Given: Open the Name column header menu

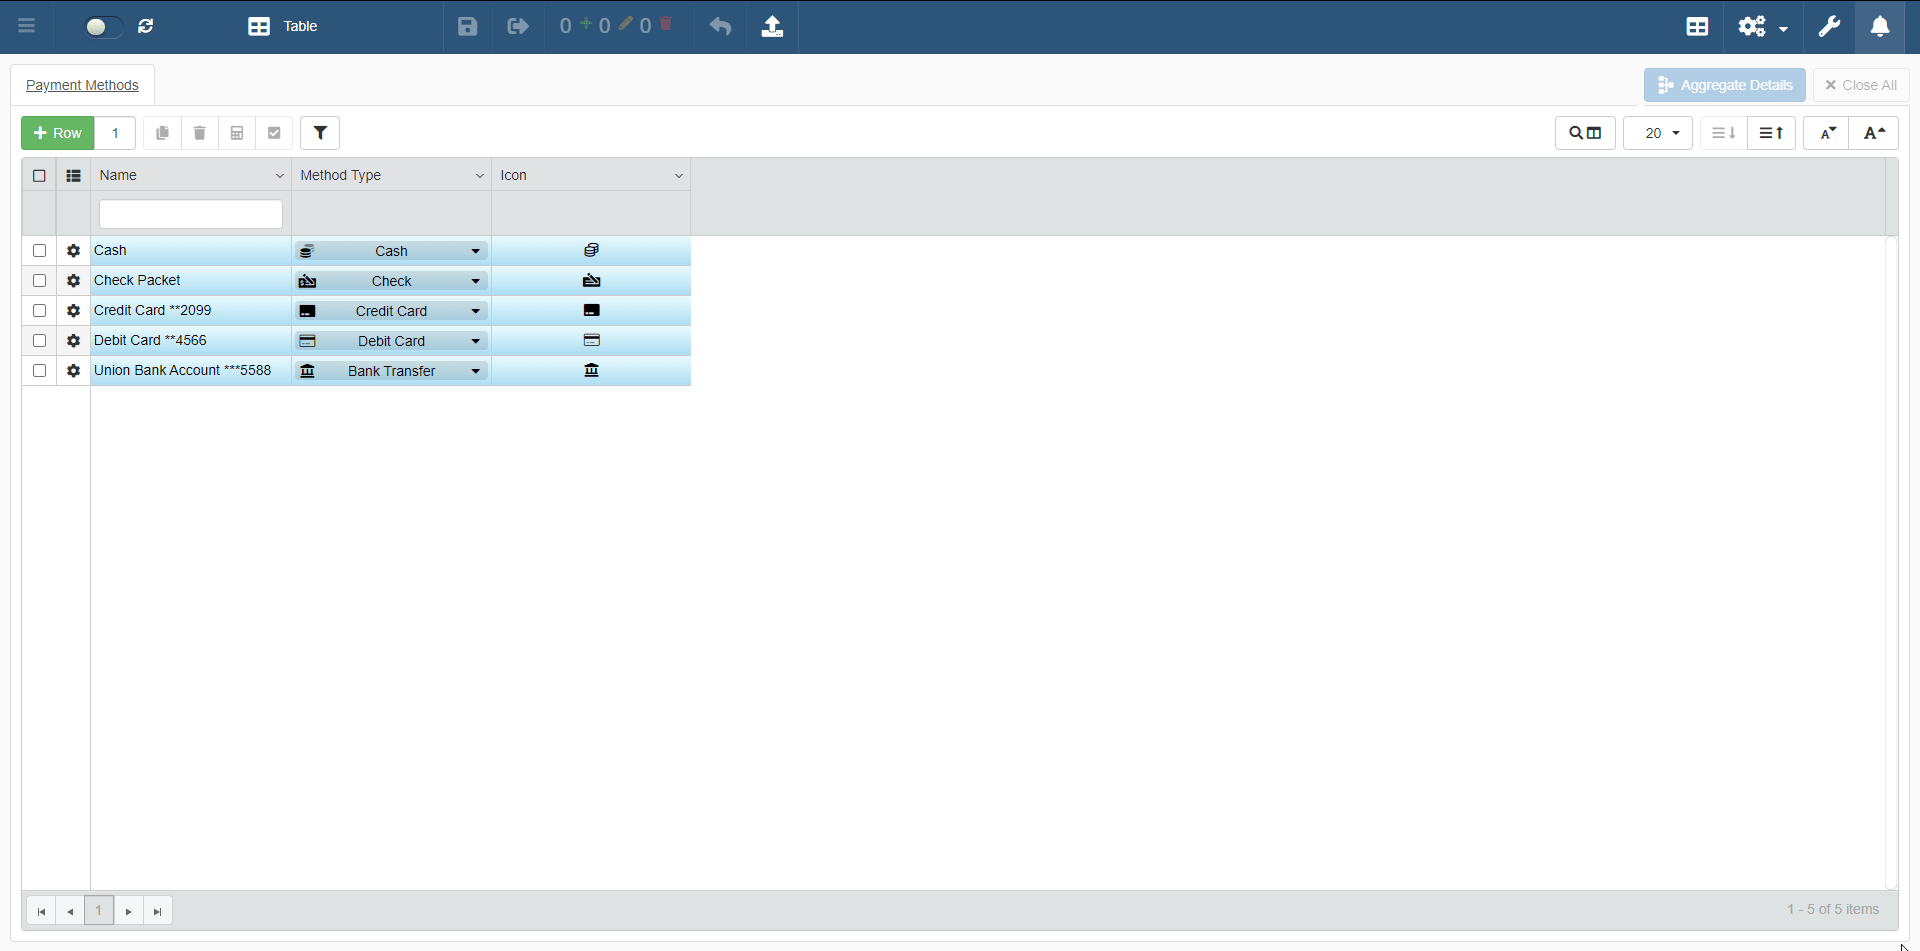Looking at the screenshot, I should [x=279, y=176].
